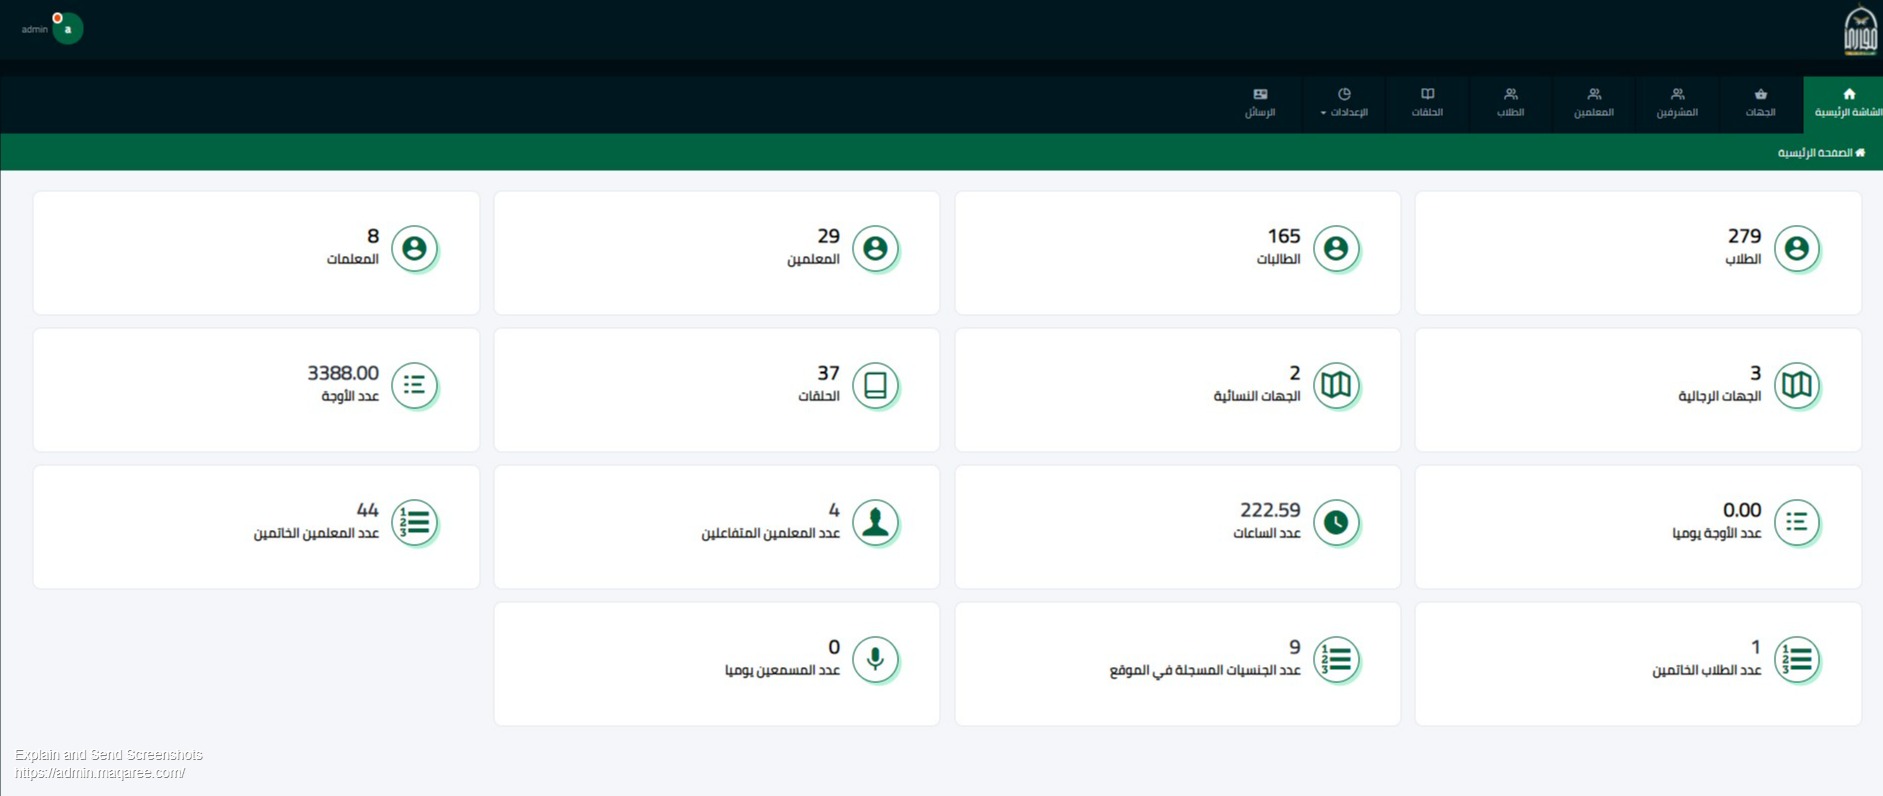1883x796 pixels.
Task: Click the home icon in the breadcrumb bar
Action: 1860,153
